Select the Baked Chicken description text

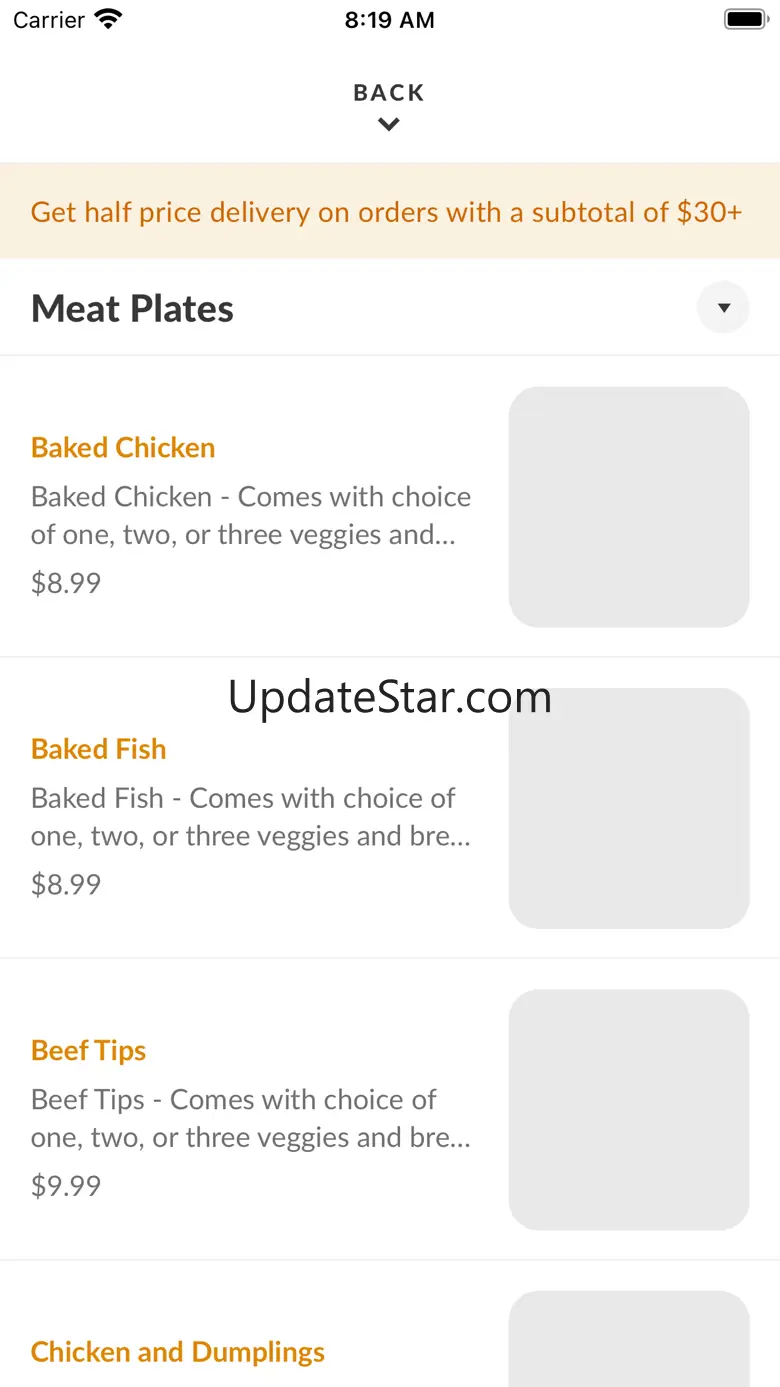pos(251,515)
